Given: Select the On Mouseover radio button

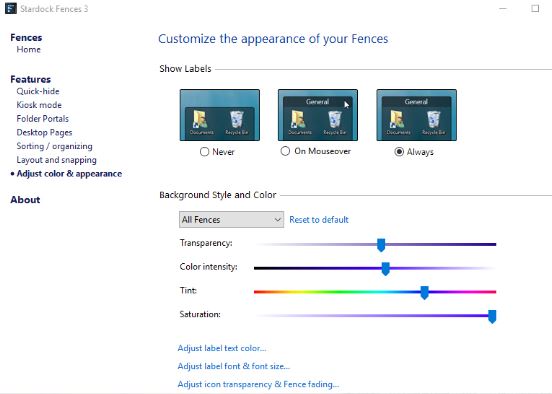Looking at the screenshot, I should click(x=285, y=151).
